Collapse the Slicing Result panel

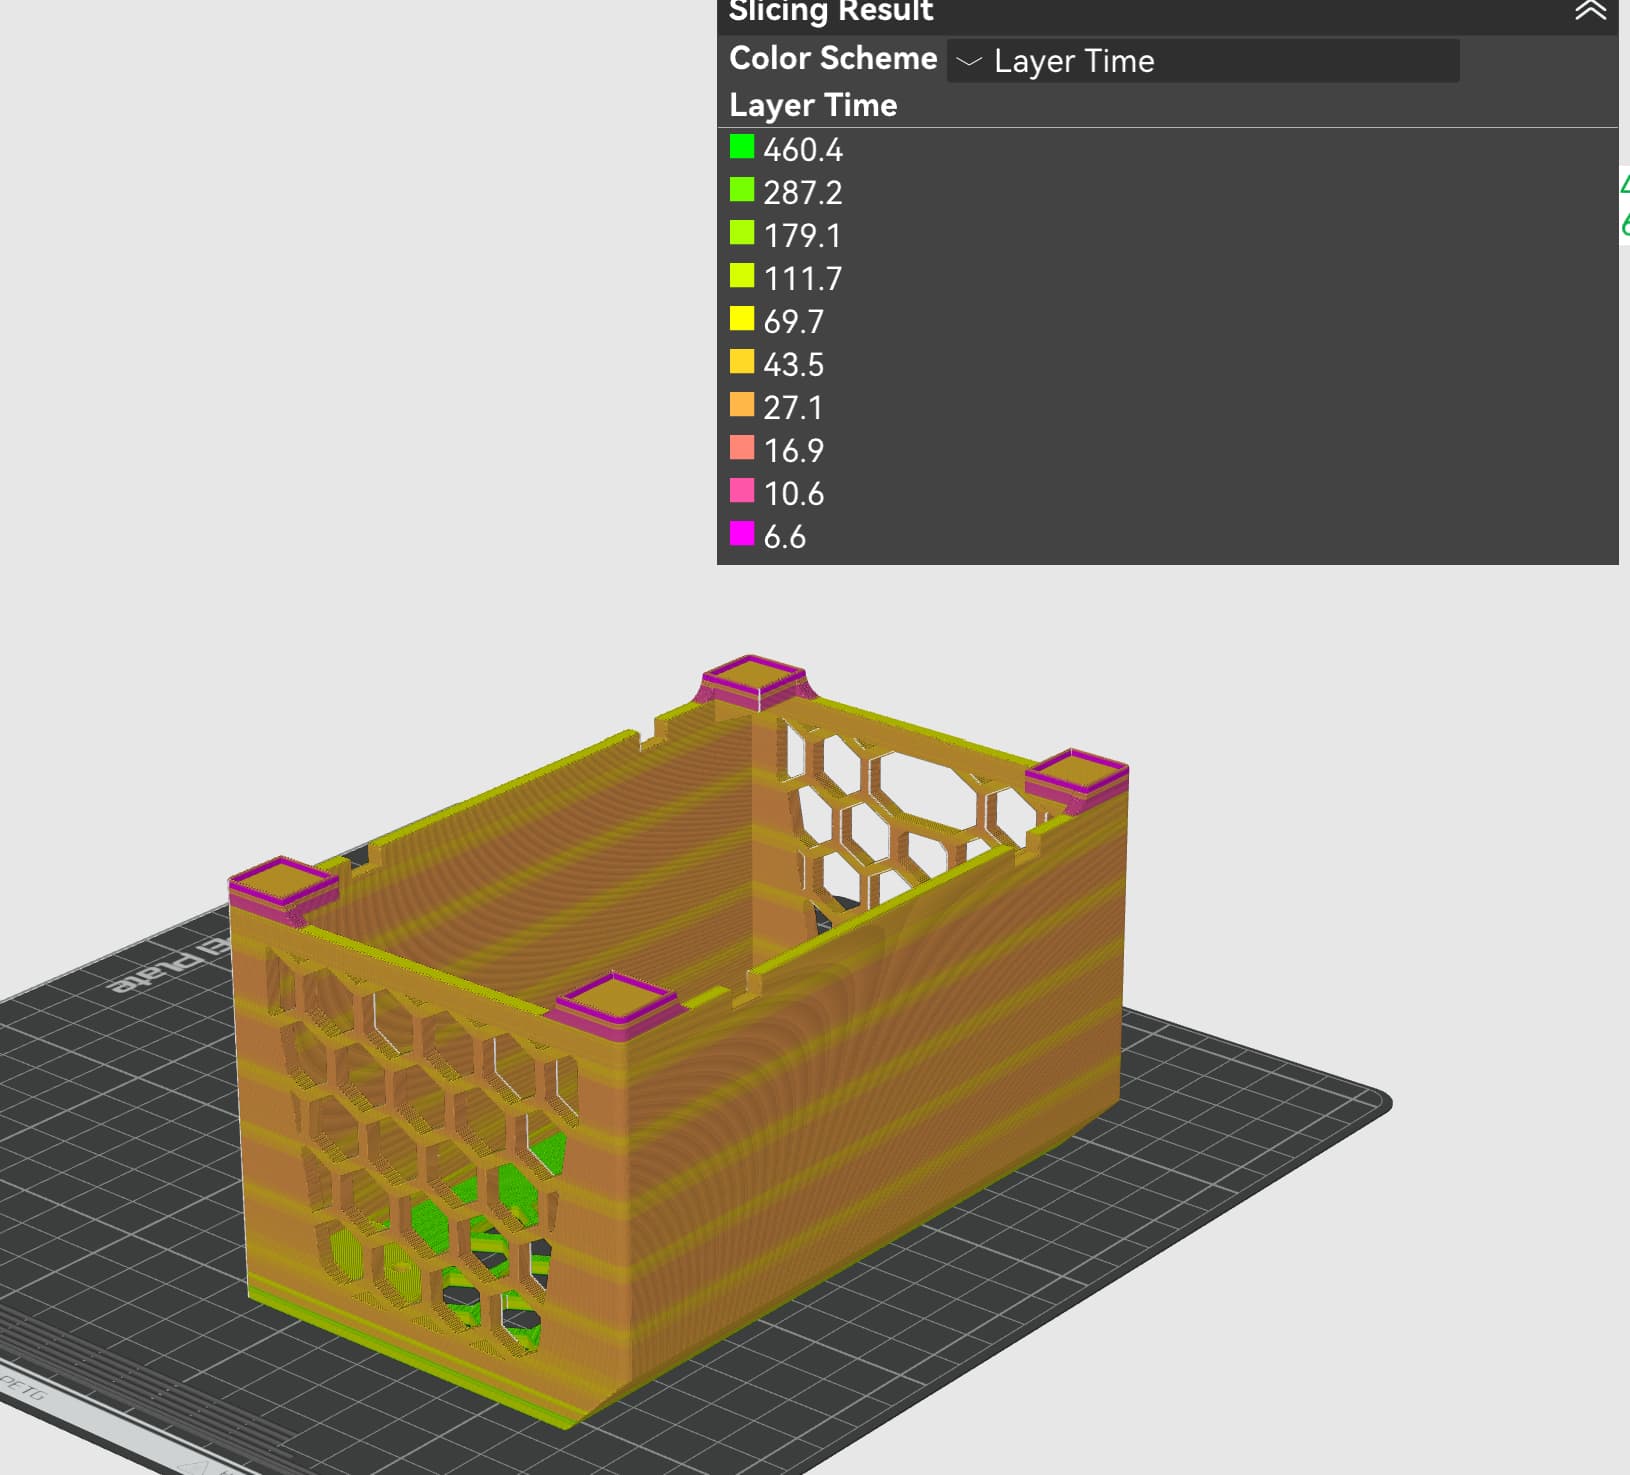pos(1590,11)
